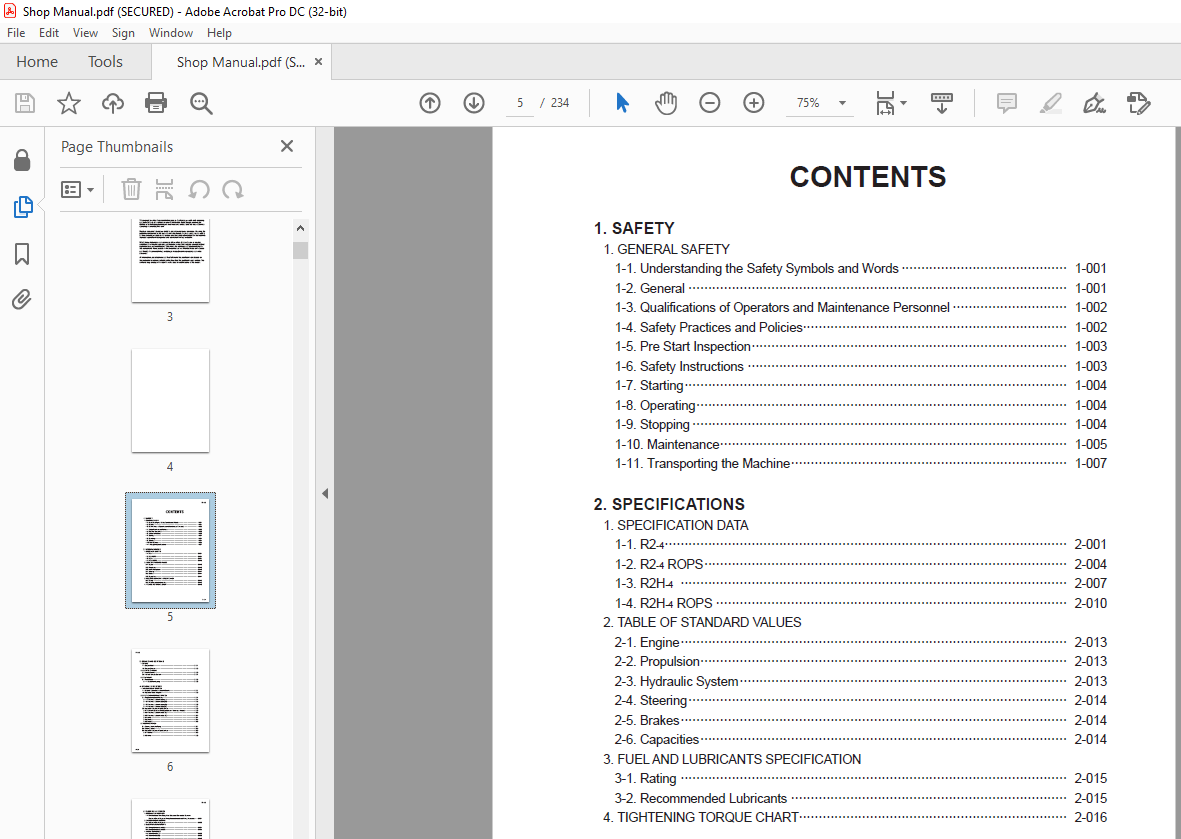
Task: Open the security lock panel
Action: tap(22, 160)
